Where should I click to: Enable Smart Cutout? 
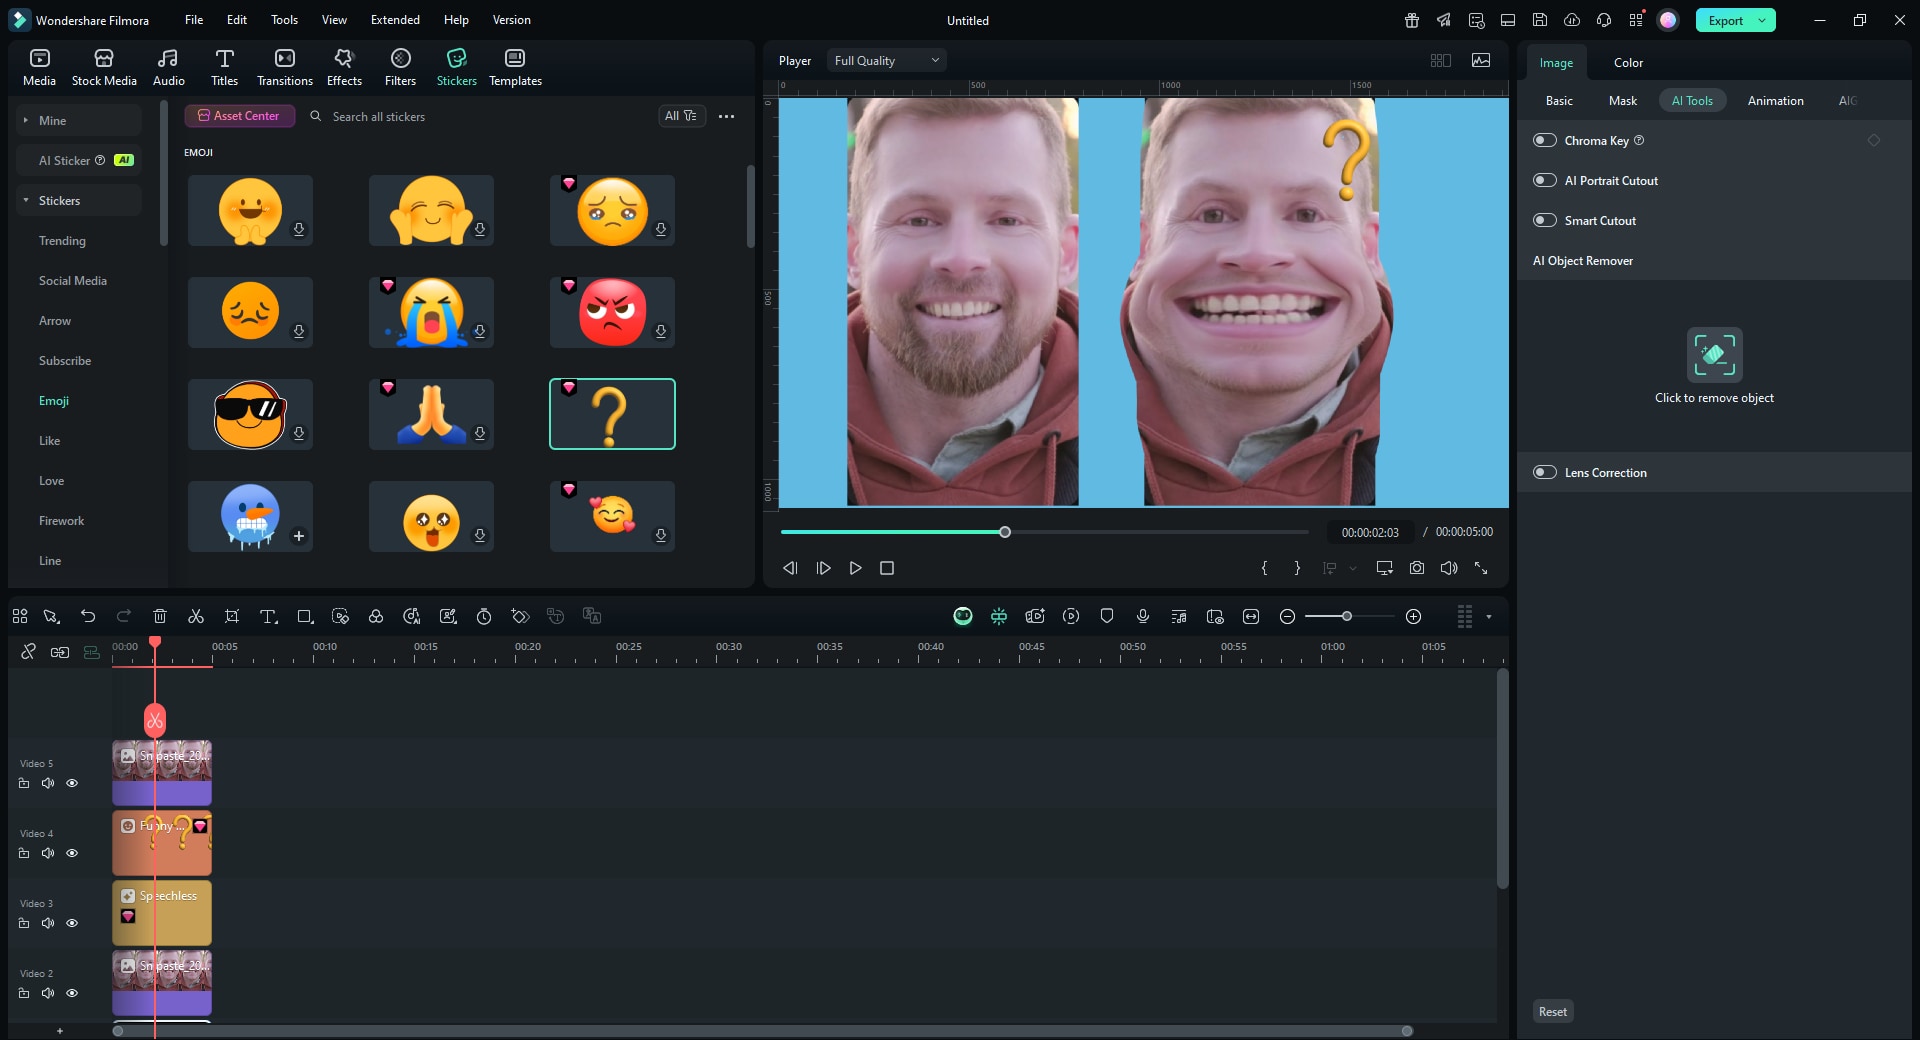[x=1545, y=220]
